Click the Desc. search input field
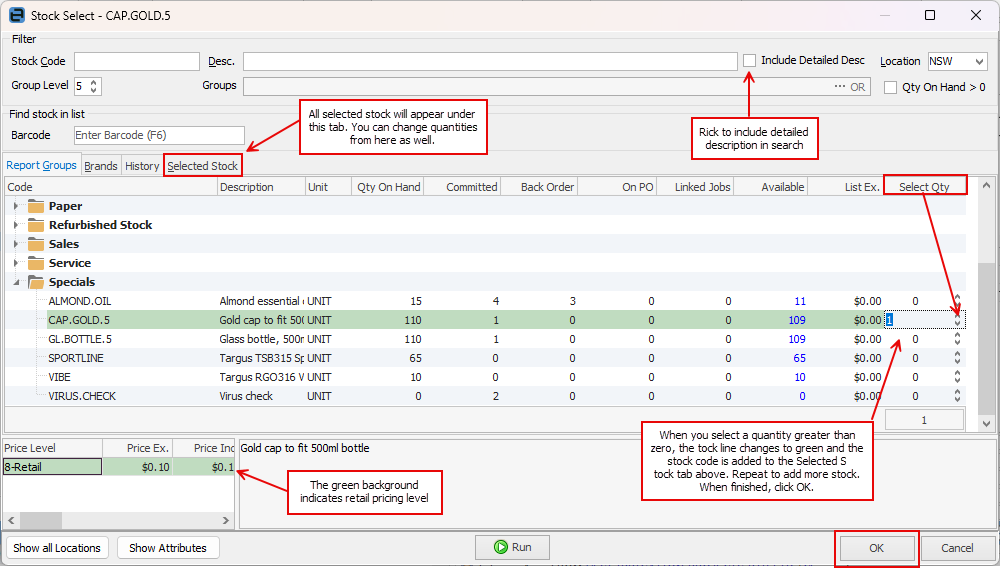The width and height of the screenshot is (1000, 568). (x=490, y=62)
